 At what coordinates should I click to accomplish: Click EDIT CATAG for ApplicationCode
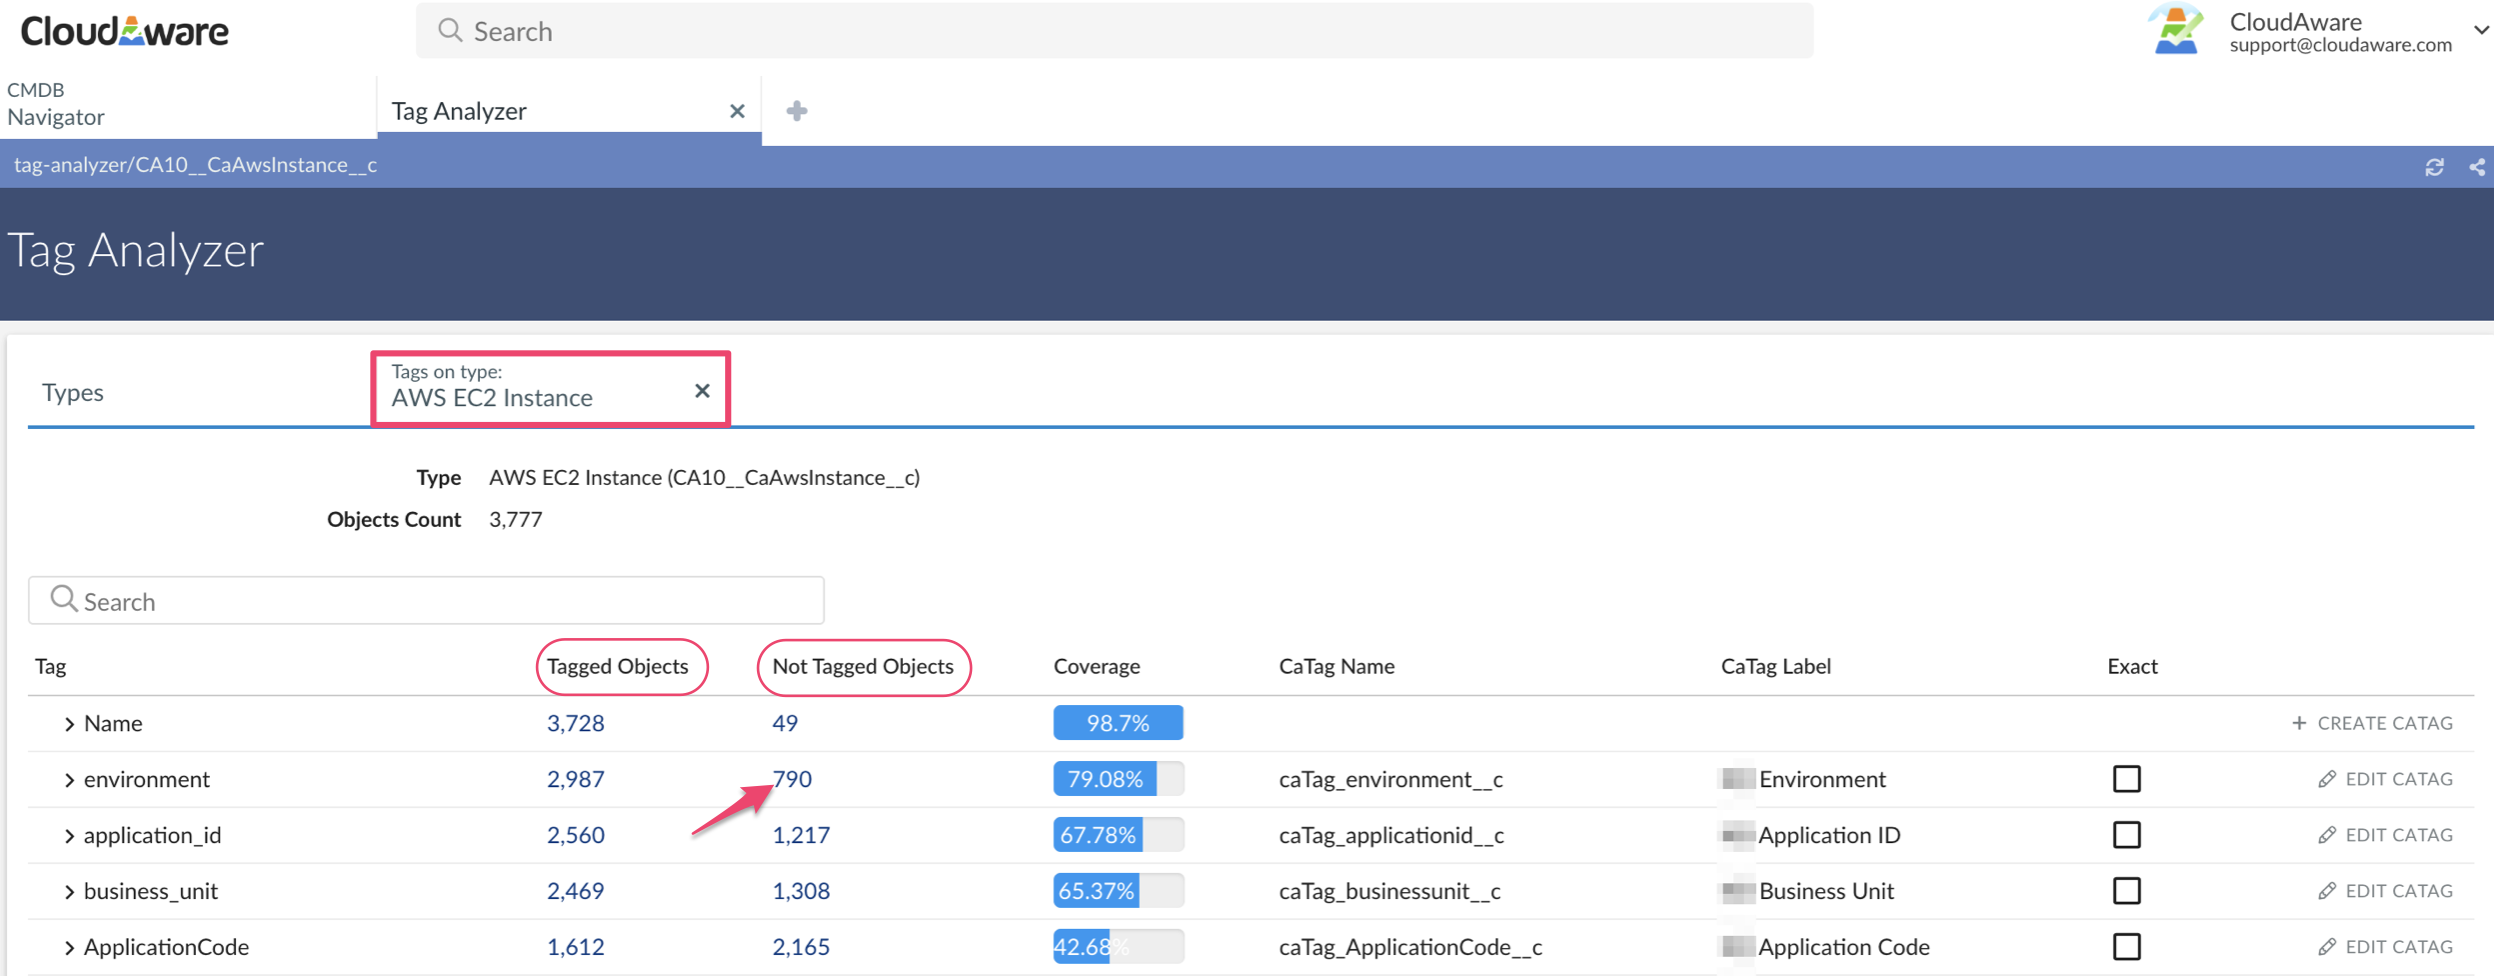[x=2385, y=947]
